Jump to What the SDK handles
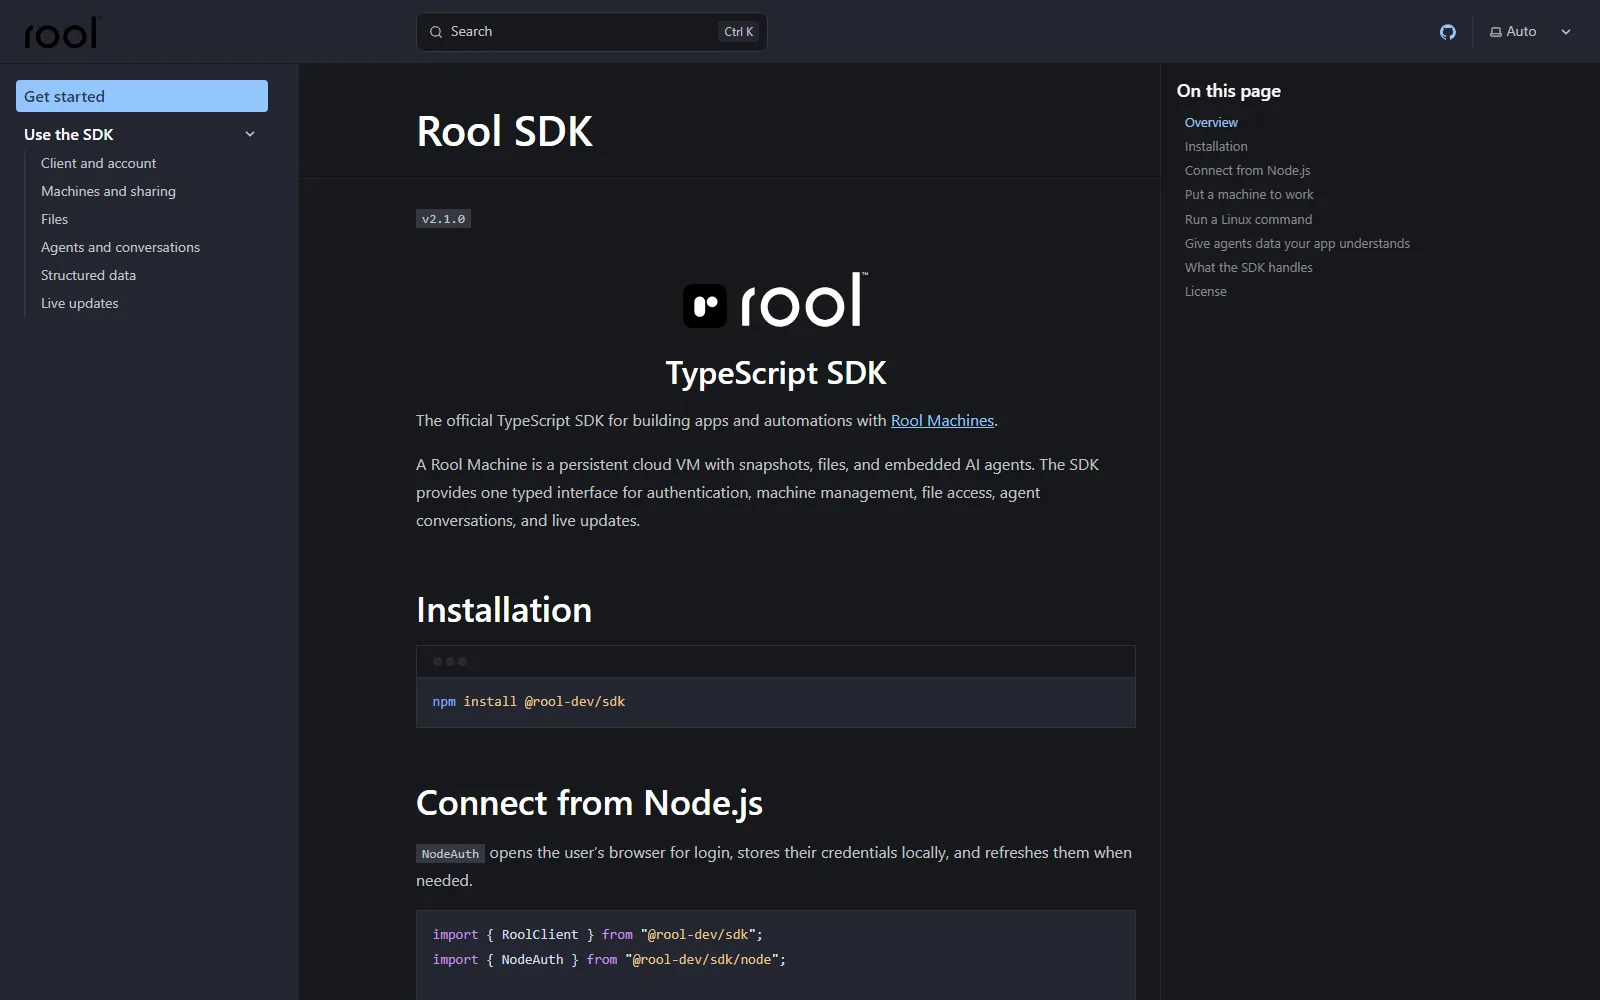 click(x=1248, y=267)
